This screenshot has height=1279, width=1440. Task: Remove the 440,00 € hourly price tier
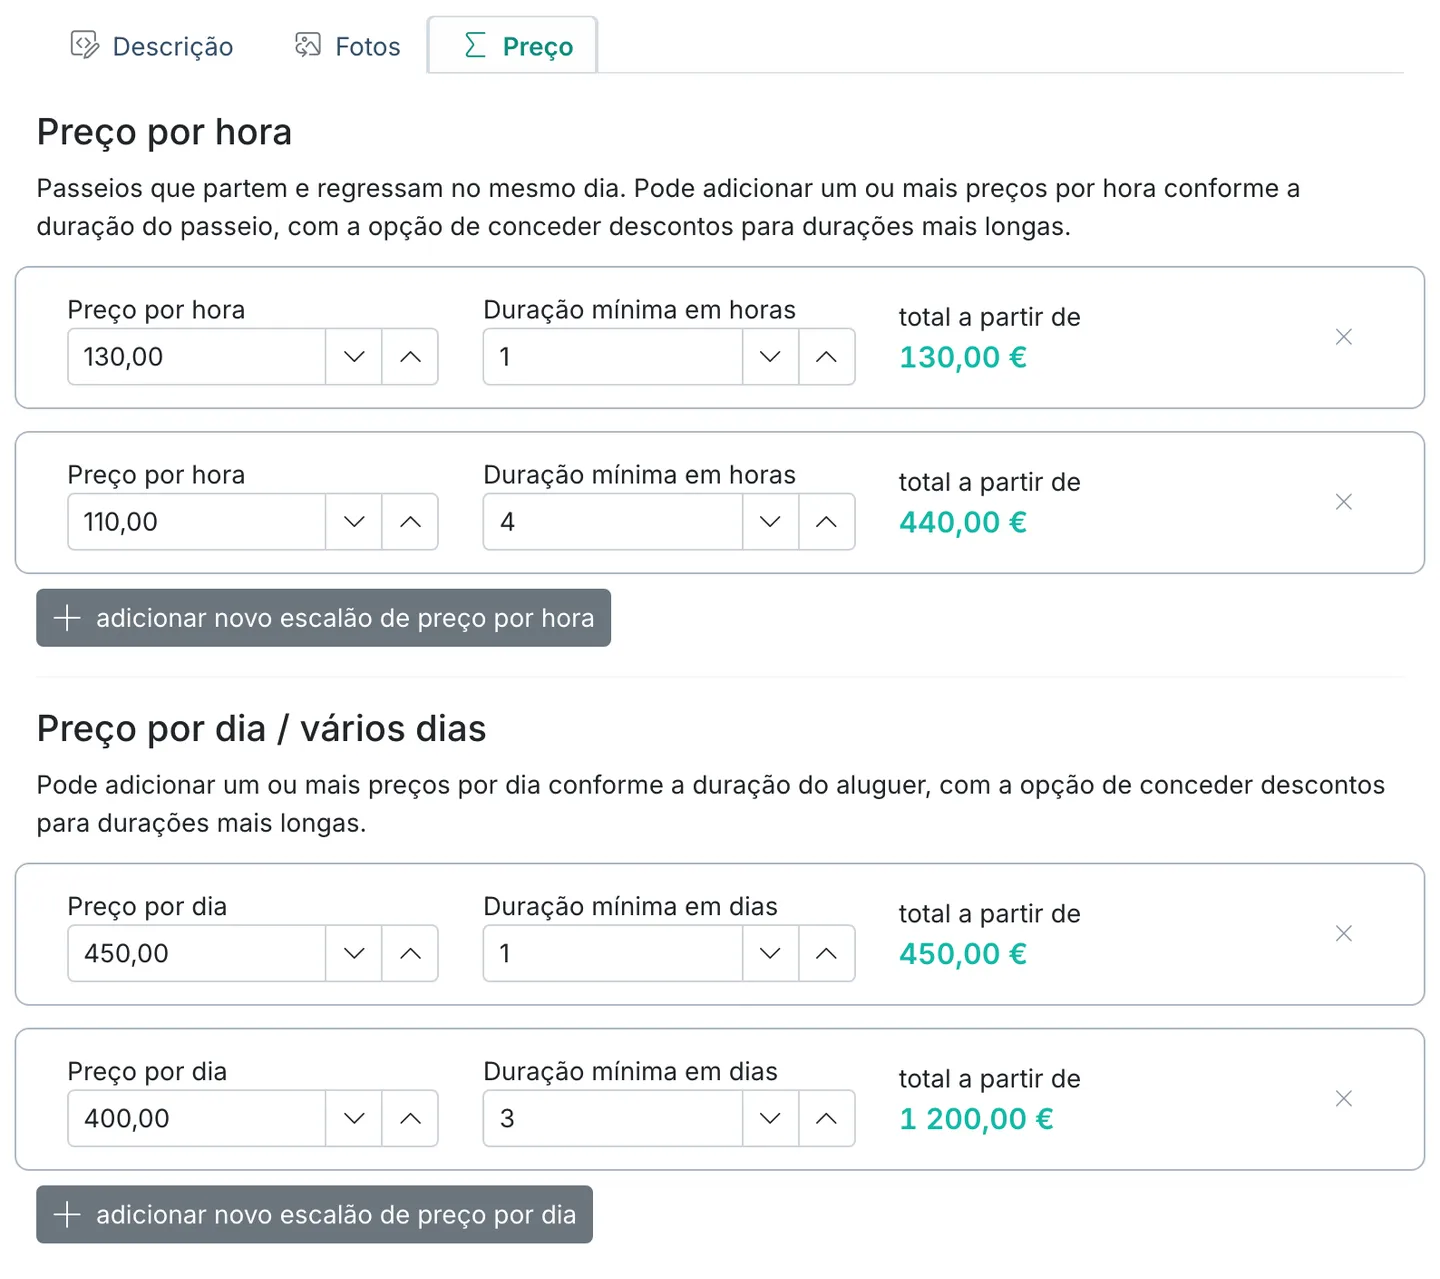coord(1344,502)
